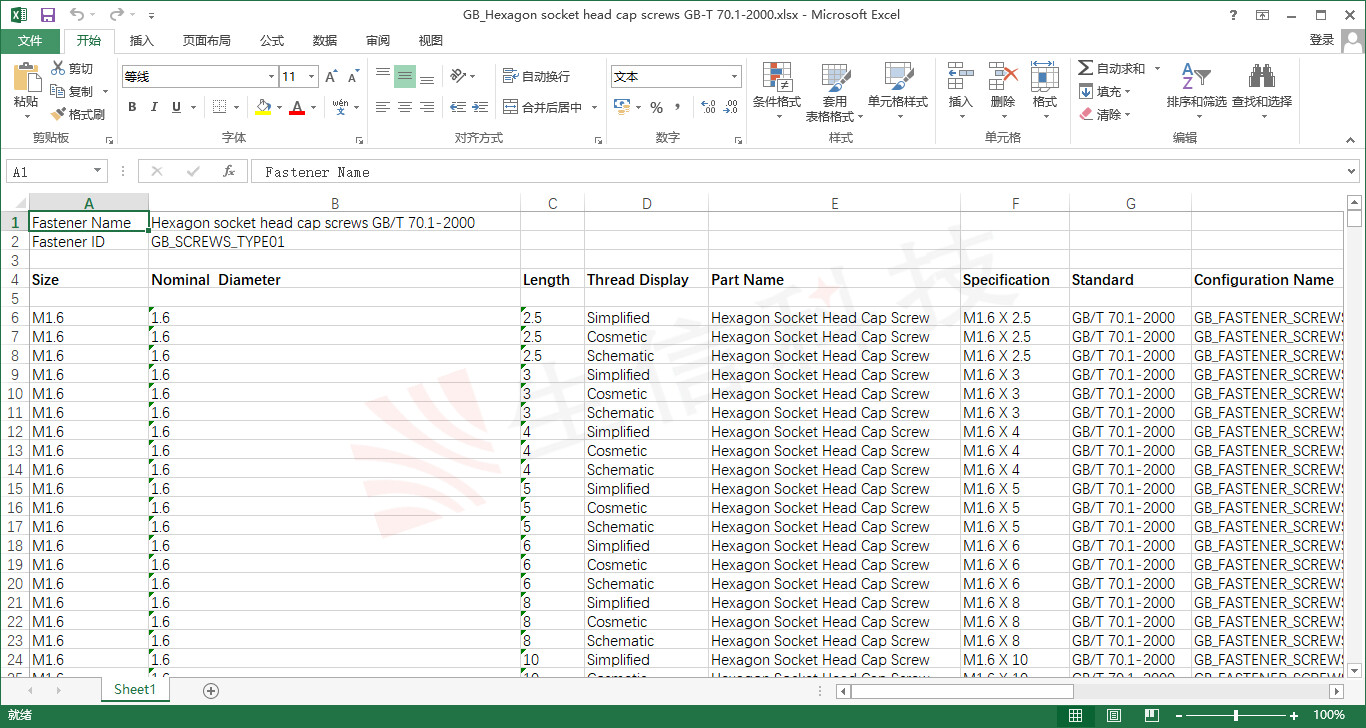Switch to the Review (审阅) tab
This screenshot has height=728, width=1366.
coord(378,40)
